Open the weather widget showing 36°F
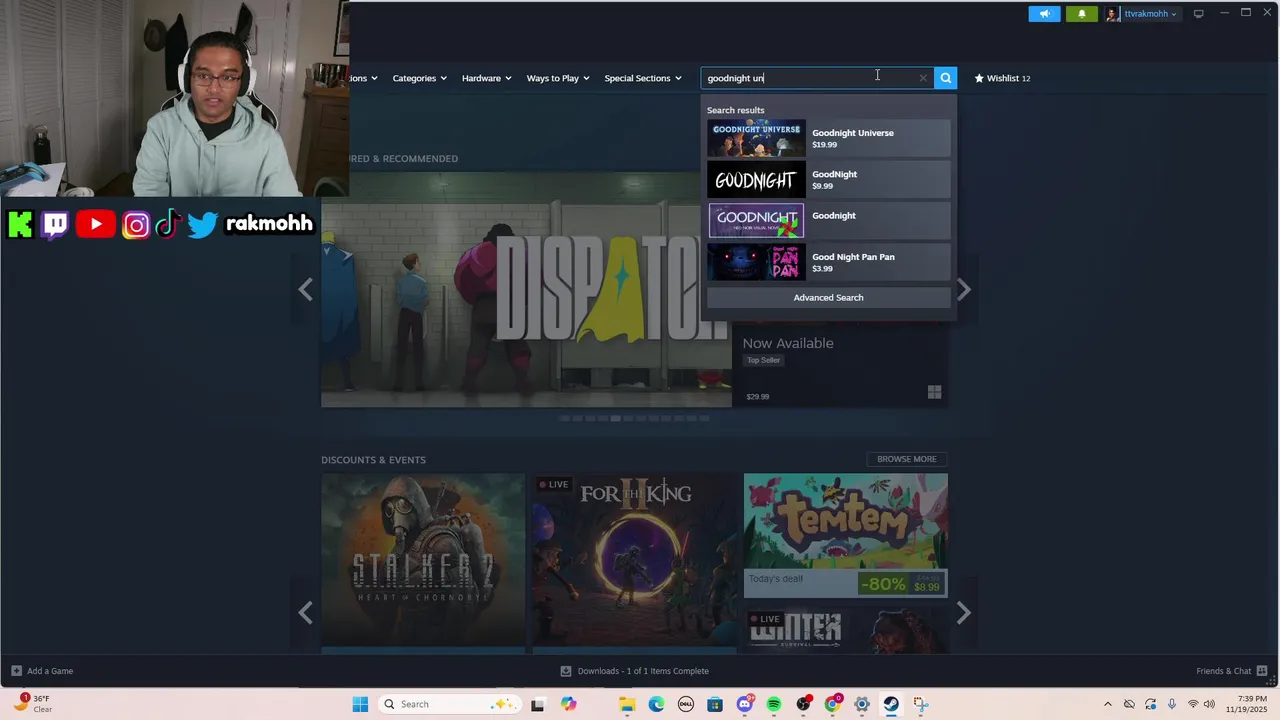The height and width of the screenshot is (720, 1280). 32,704
